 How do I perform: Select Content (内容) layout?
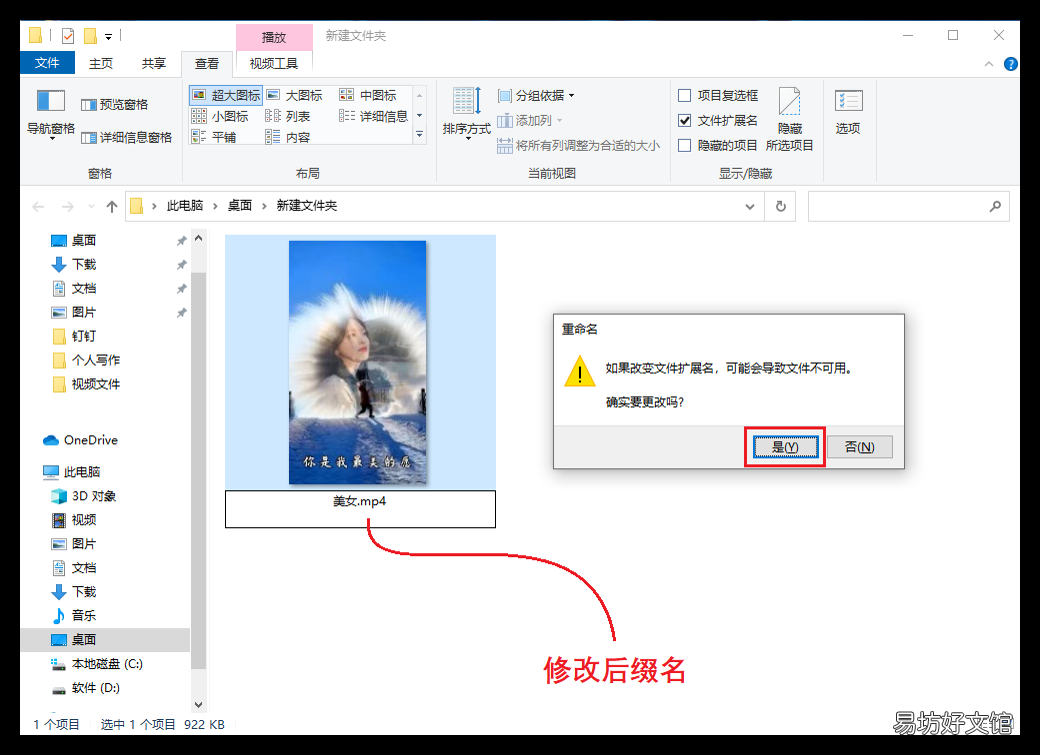287,137
